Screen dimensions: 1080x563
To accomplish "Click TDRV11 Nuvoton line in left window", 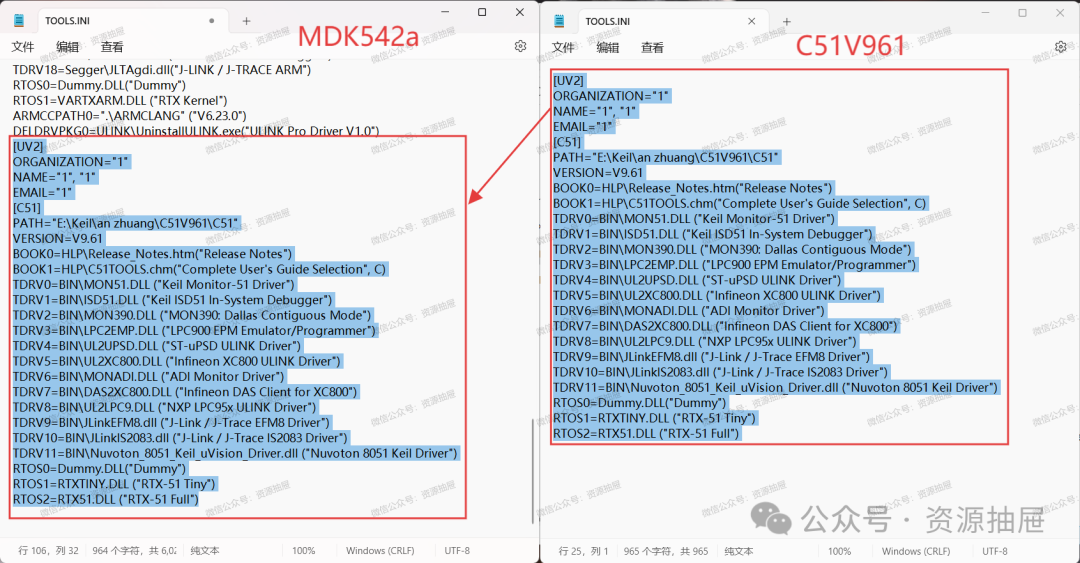I will 235,453.
